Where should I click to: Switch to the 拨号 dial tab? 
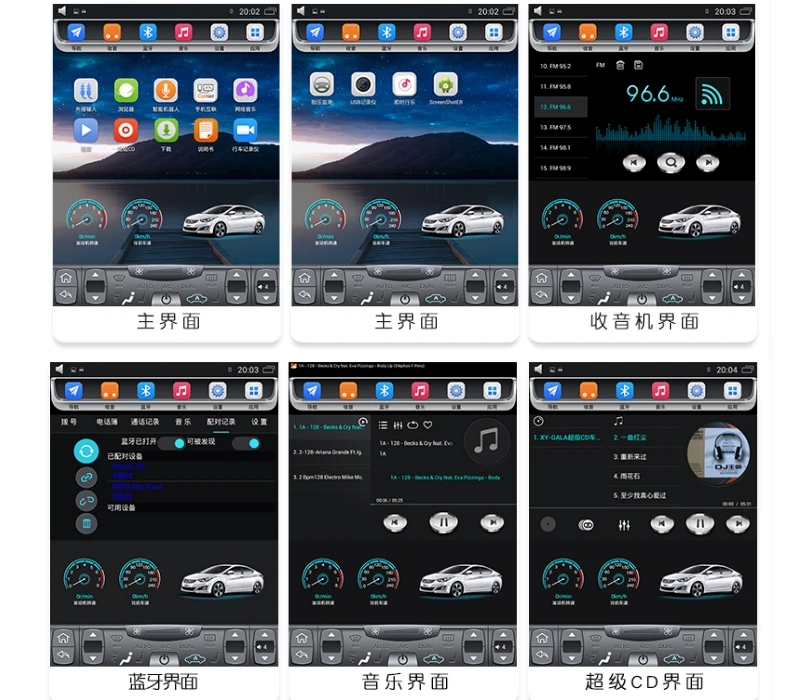click(69, 422)
